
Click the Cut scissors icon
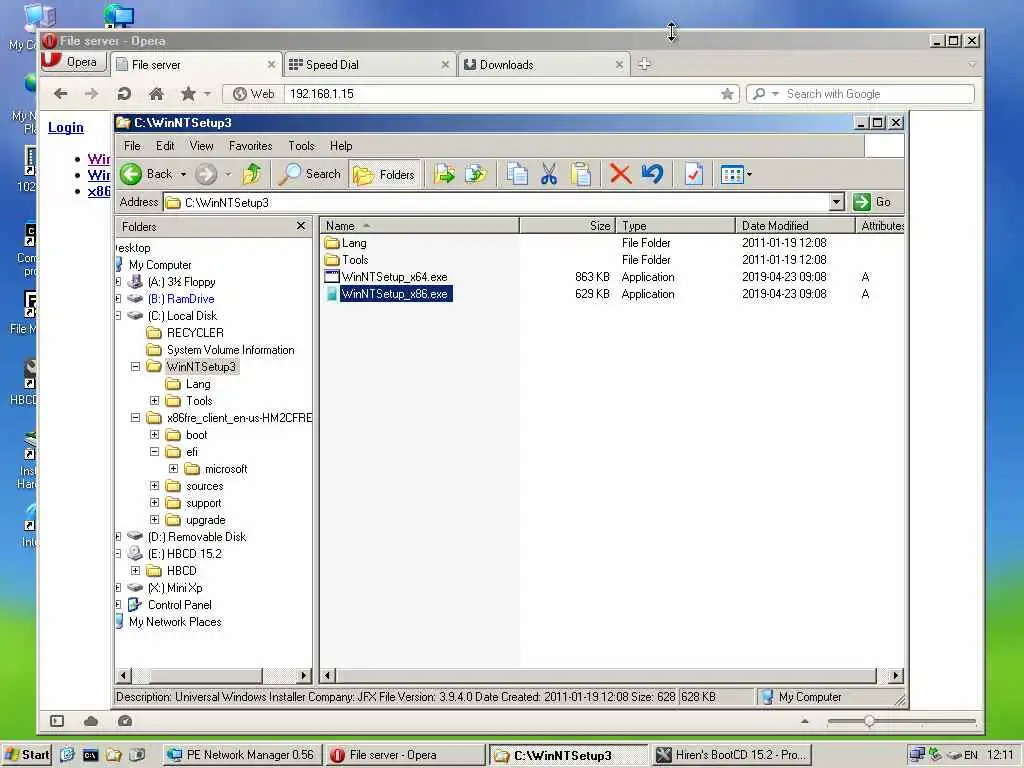549,174
